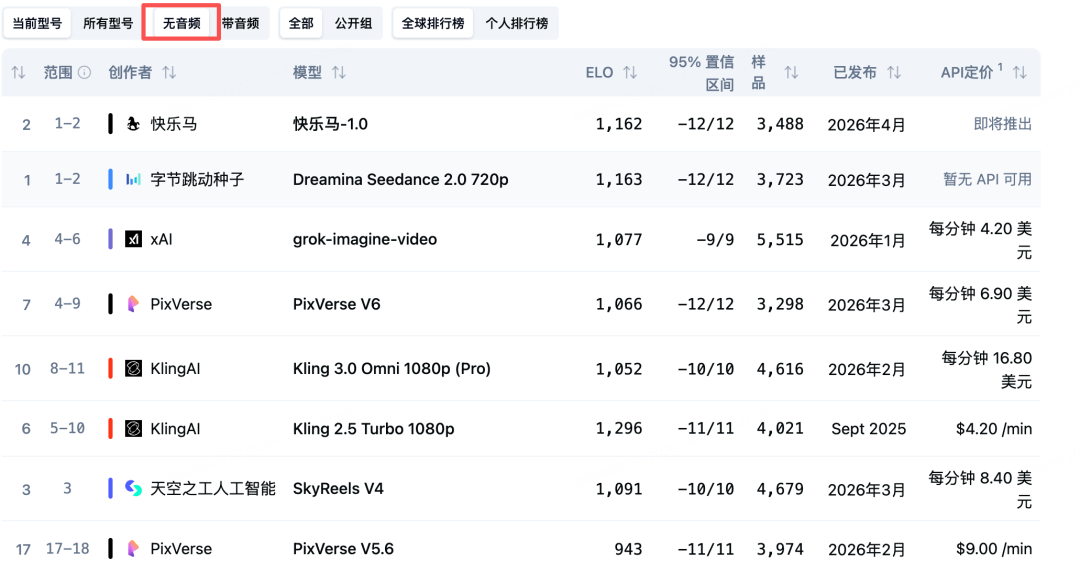This screenshot has height=572, width=1080.
Task: Sort the table by ELO column
Action: tap(630, 73)
